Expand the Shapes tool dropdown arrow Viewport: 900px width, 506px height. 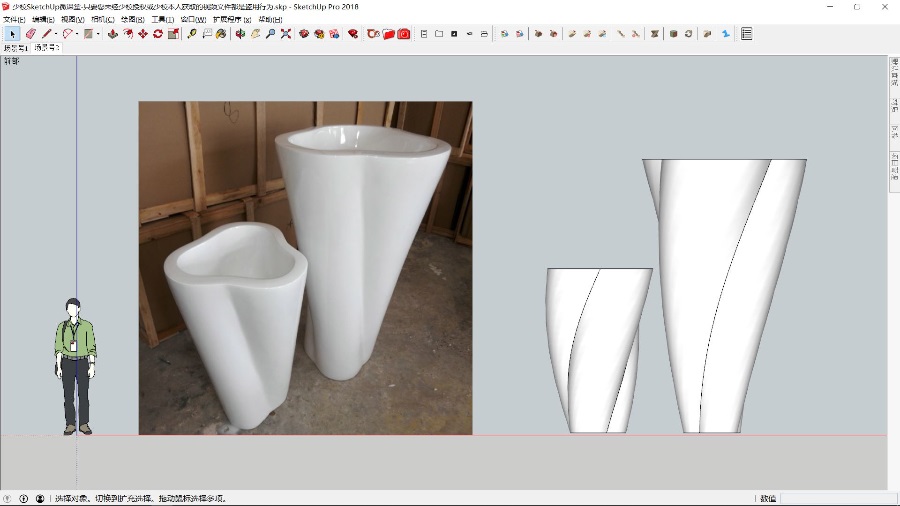[x=98, y=34]
